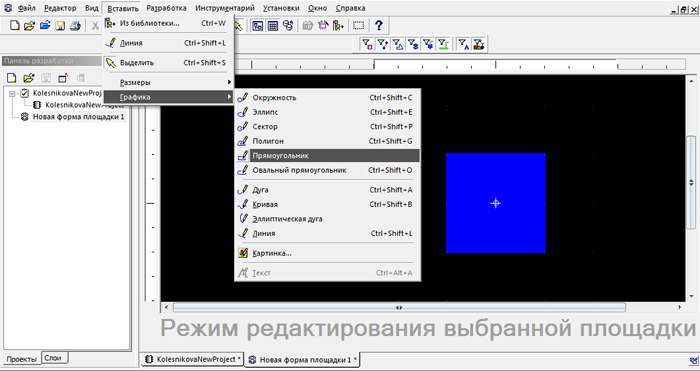Collapse the KolesnikovaNewProject tree node
Image resolution: width=700 pixels, height=371 pixels.
click(x=12, y=93)
